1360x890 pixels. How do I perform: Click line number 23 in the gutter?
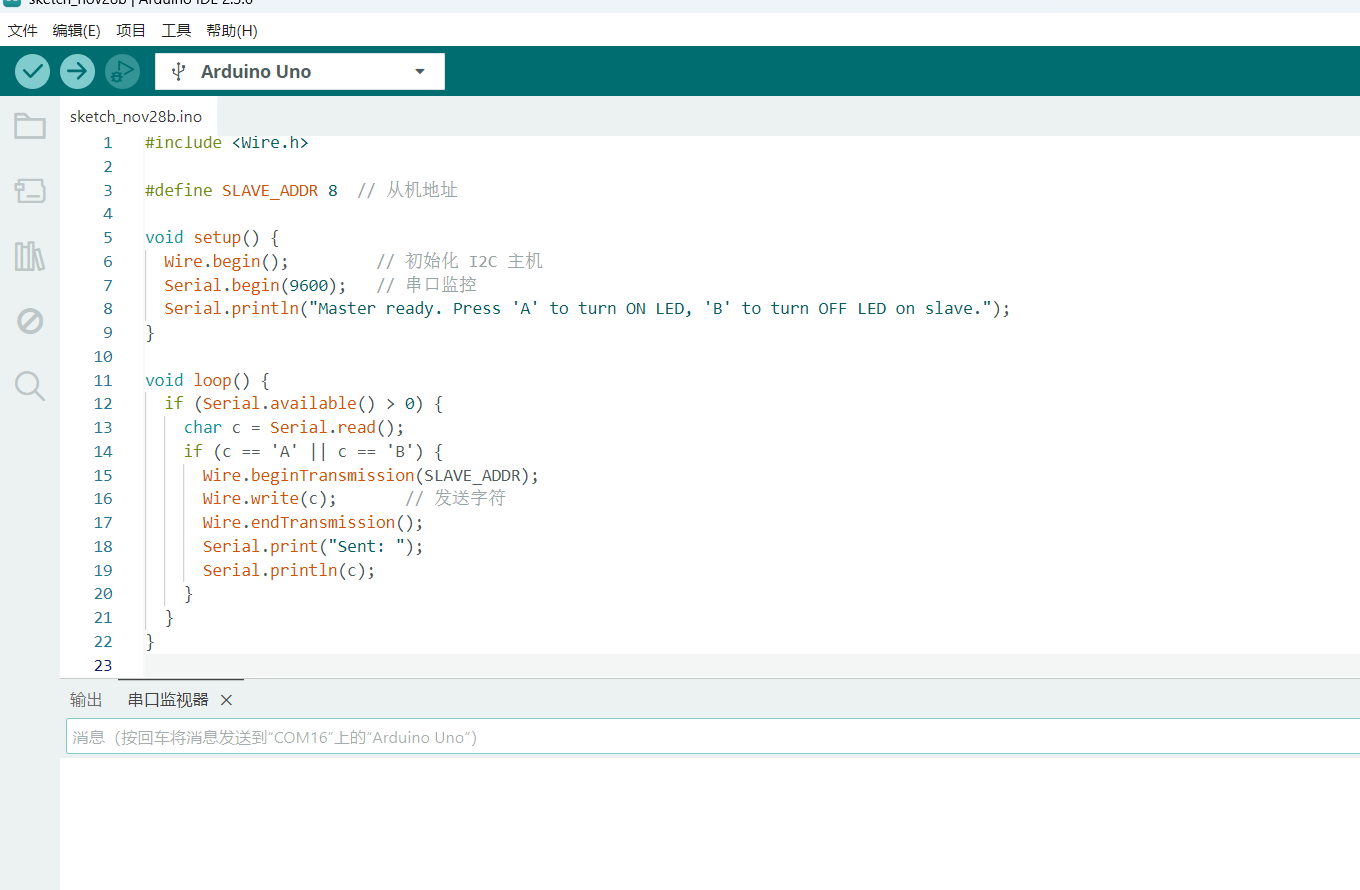(103, 666)
